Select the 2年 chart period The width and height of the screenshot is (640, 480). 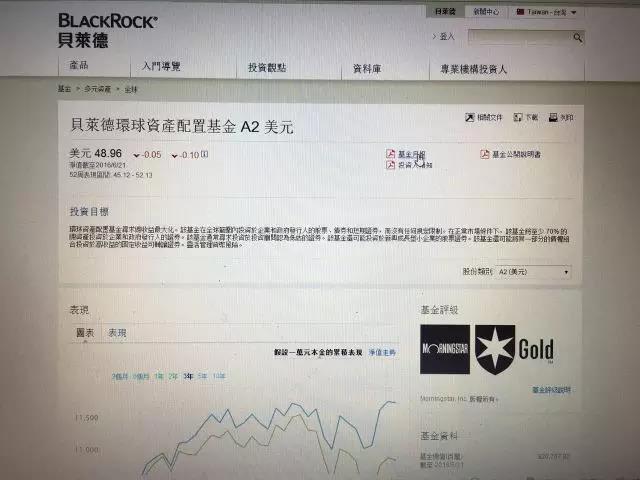click(x=173, y=376)
